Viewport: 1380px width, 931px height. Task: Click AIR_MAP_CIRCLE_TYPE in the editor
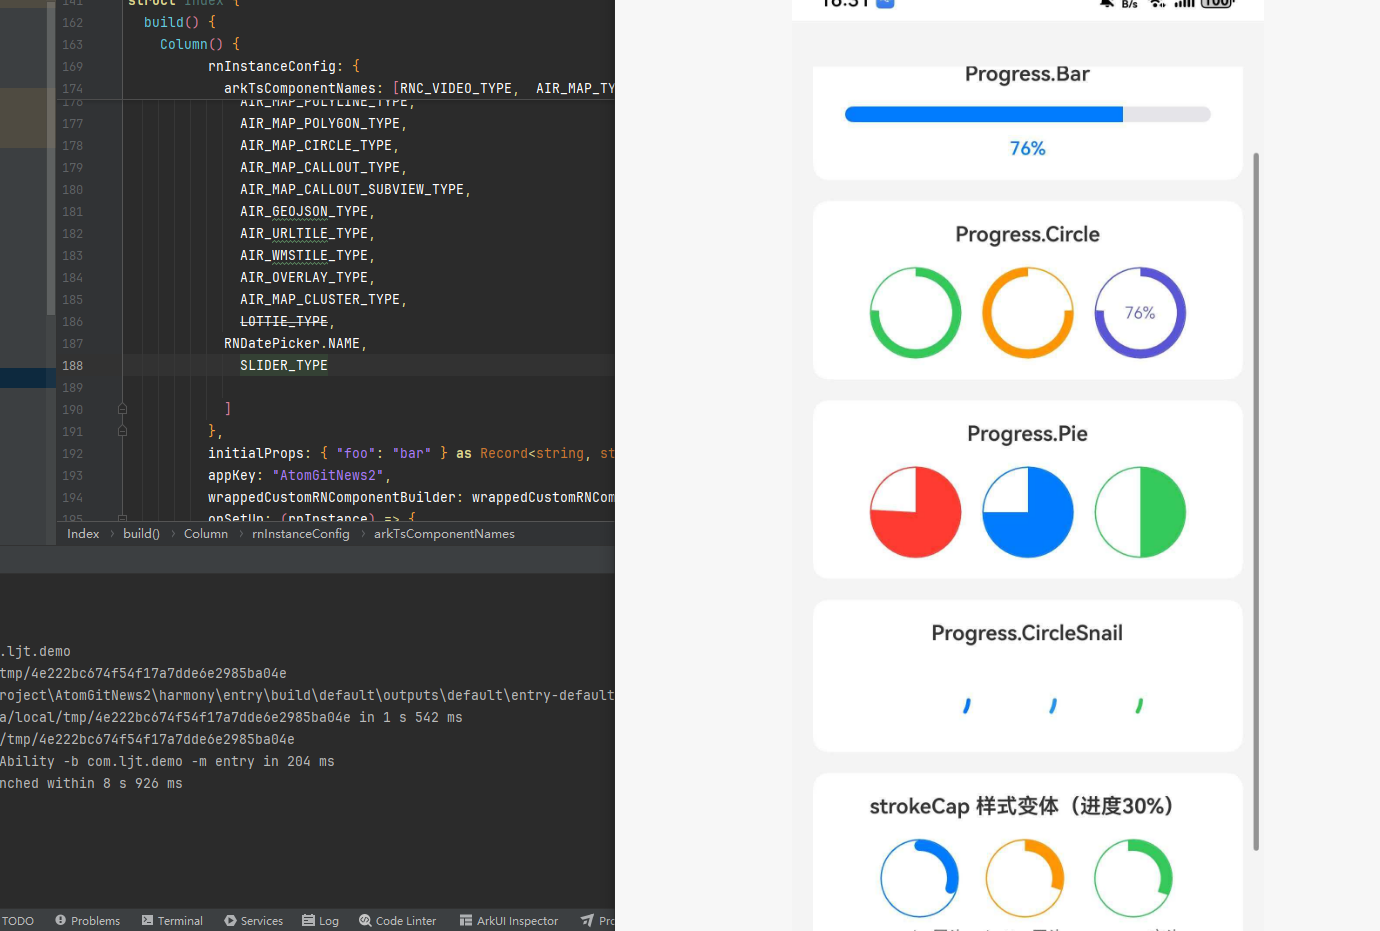pyautogui.click(x=316, y=145)
